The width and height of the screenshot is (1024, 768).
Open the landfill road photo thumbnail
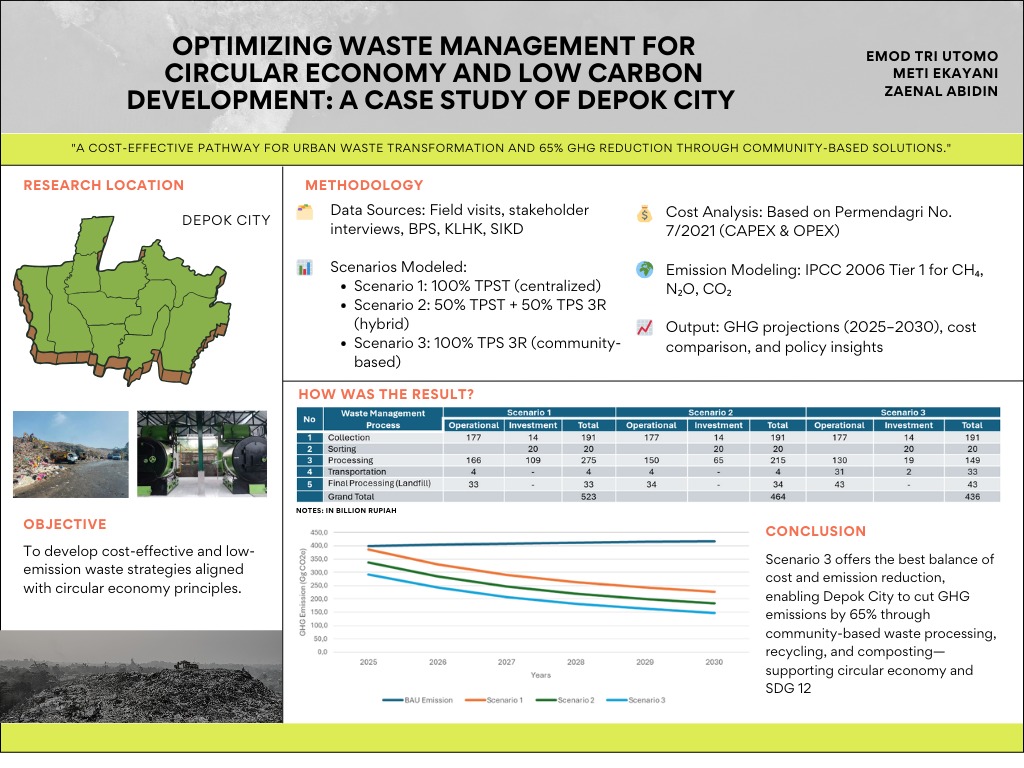pos(71,453)
